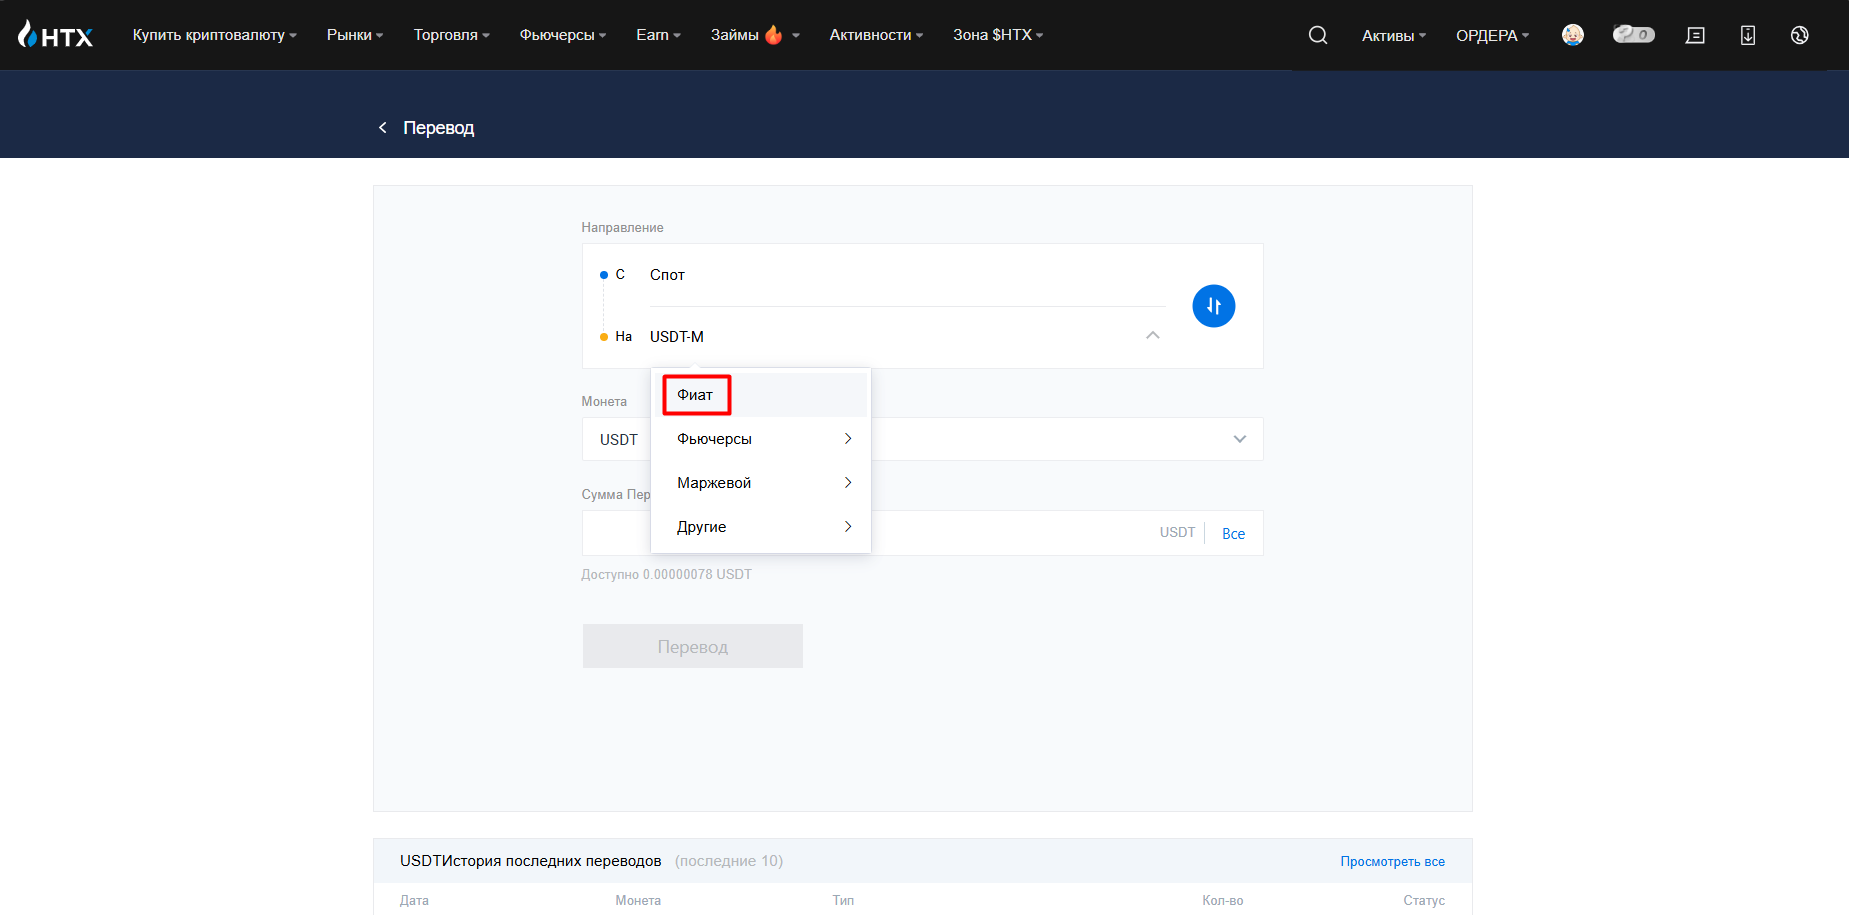The height and width of the screenshot is (915, 1849).
Task: Click the Статус column header
Action: pos(1424,901)
